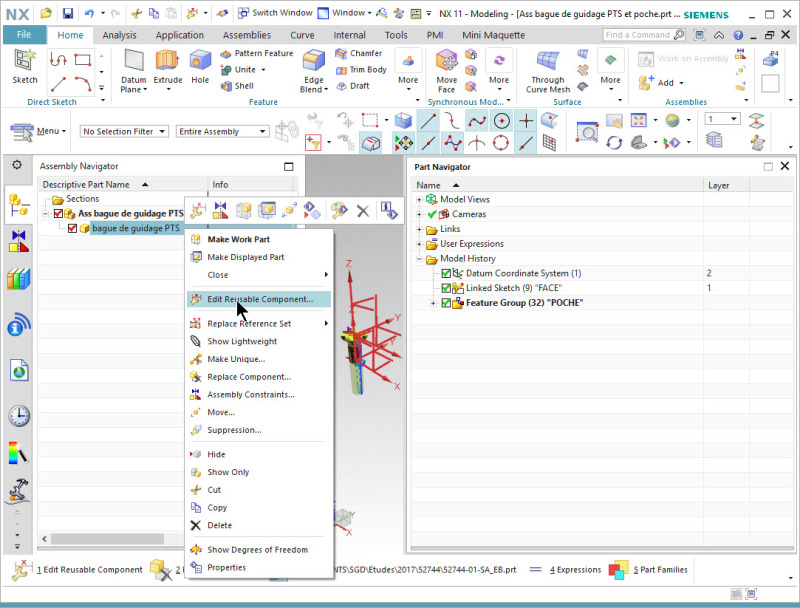Expand the User Expressions node
Image resolution: width=800 pixels, height=608 pixels.
point(419,244)
